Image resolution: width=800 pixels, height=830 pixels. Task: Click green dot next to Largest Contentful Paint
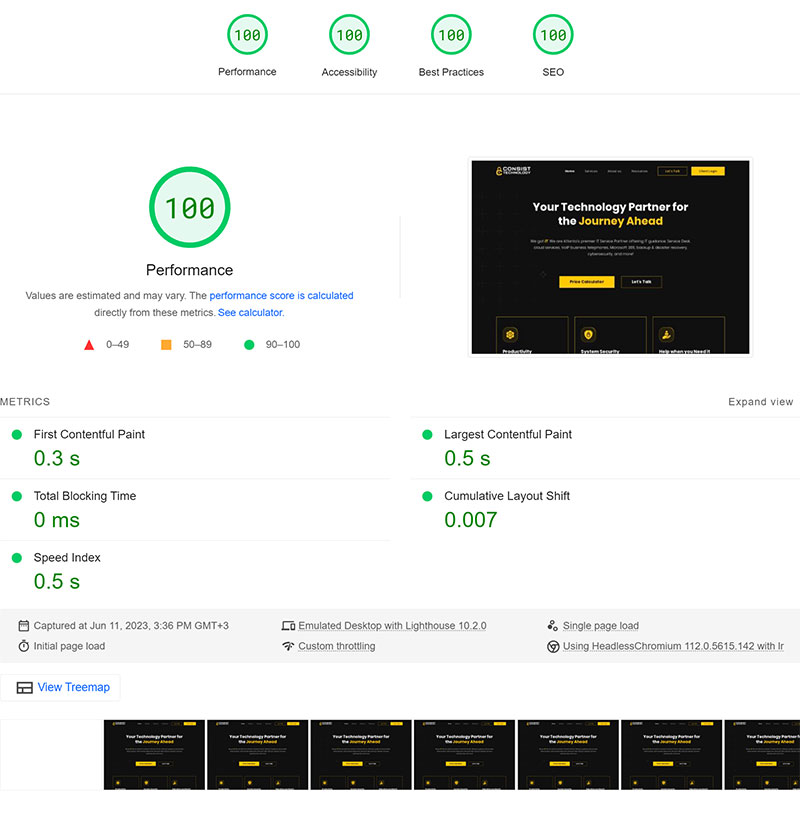427,435
